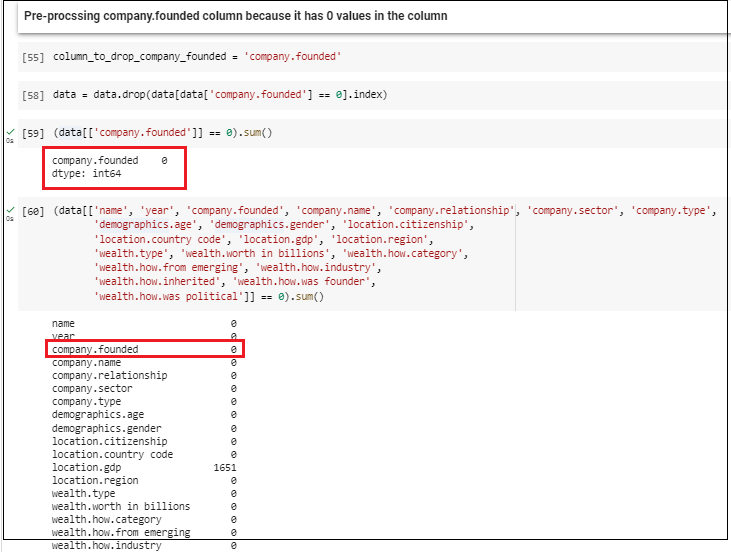This screenshot has width=731, height=552.
Task: Select the execution count [58] indicator
Action: click(x=33, y=96)
